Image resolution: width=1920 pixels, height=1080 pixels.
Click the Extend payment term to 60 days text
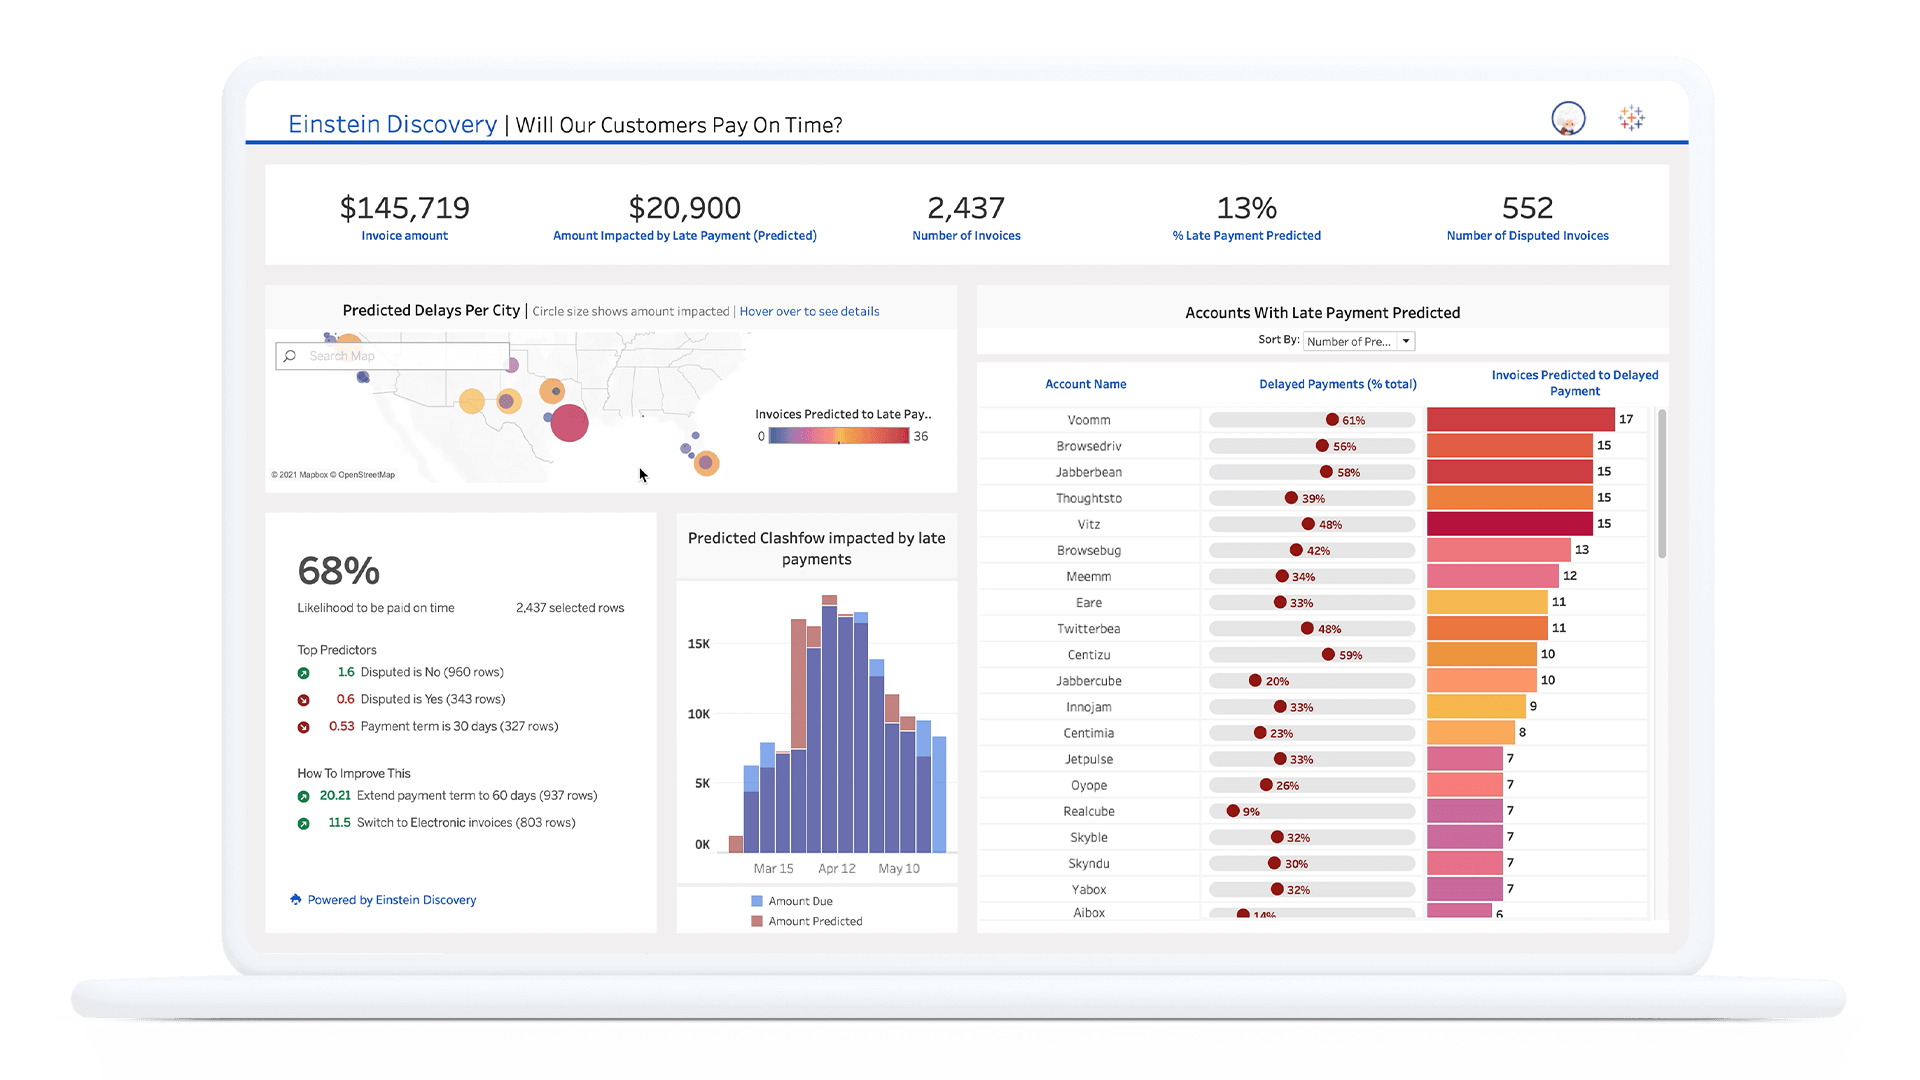pos(477,796)
